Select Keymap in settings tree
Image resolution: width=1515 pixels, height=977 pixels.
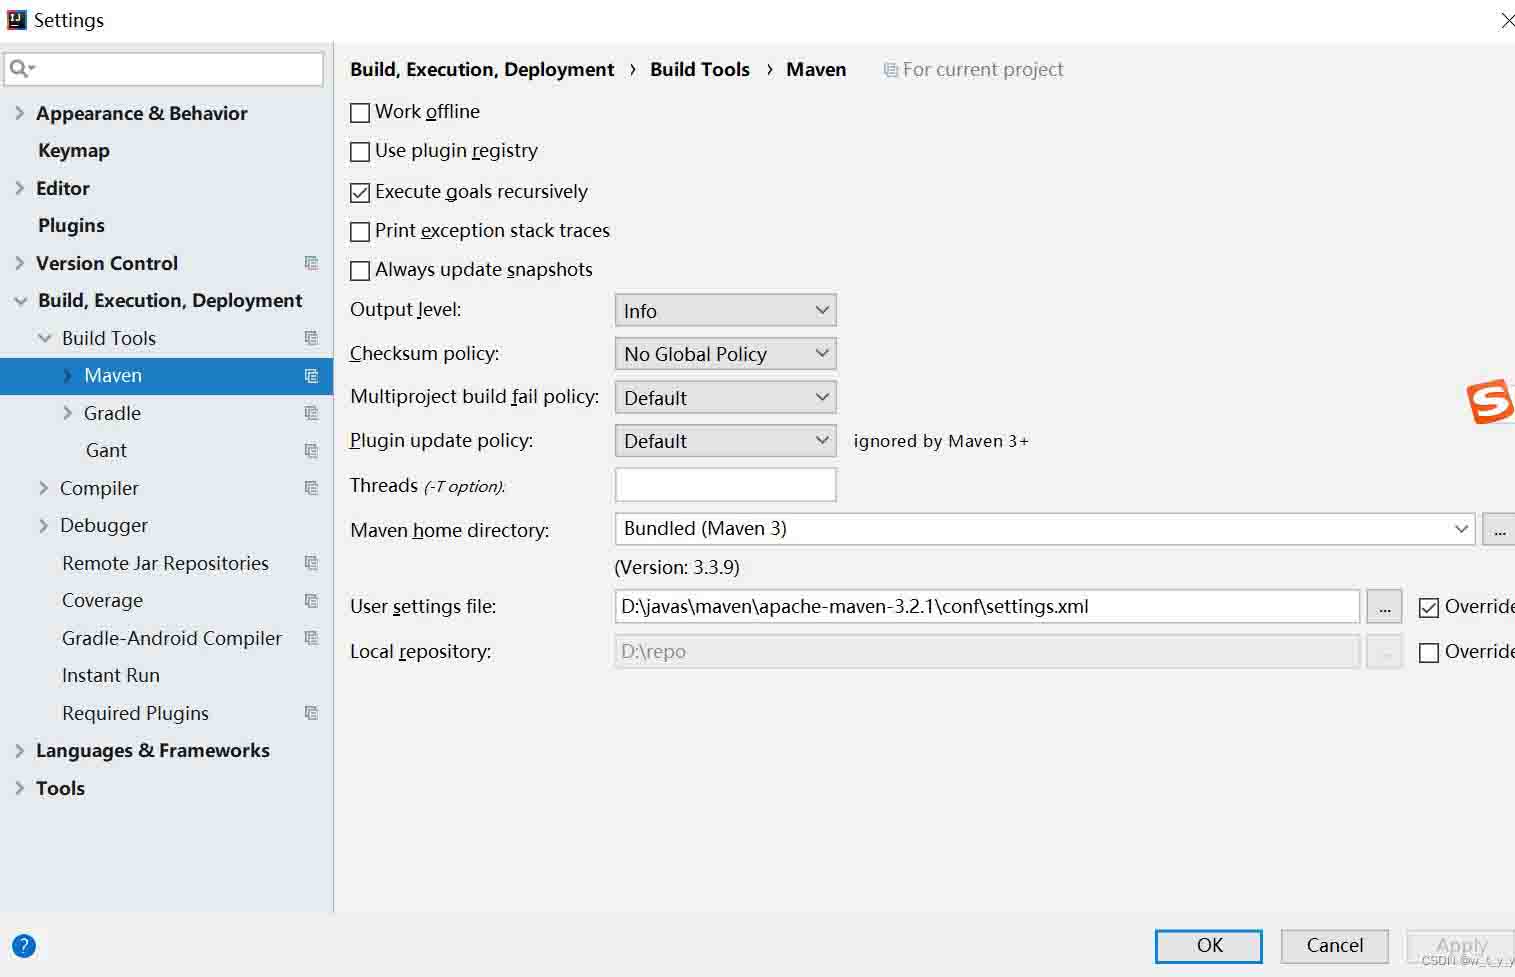(x=73, y=151)
